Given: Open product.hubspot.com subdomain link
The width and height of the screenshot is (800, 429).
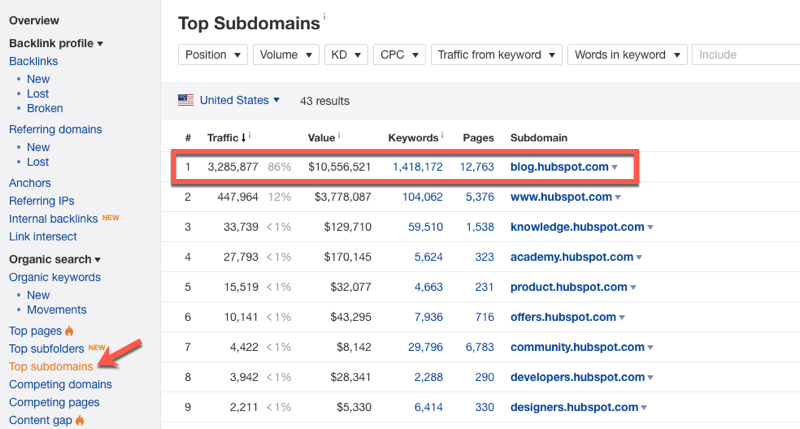Looking at the screenshot, I should click(x=569, y=287).
